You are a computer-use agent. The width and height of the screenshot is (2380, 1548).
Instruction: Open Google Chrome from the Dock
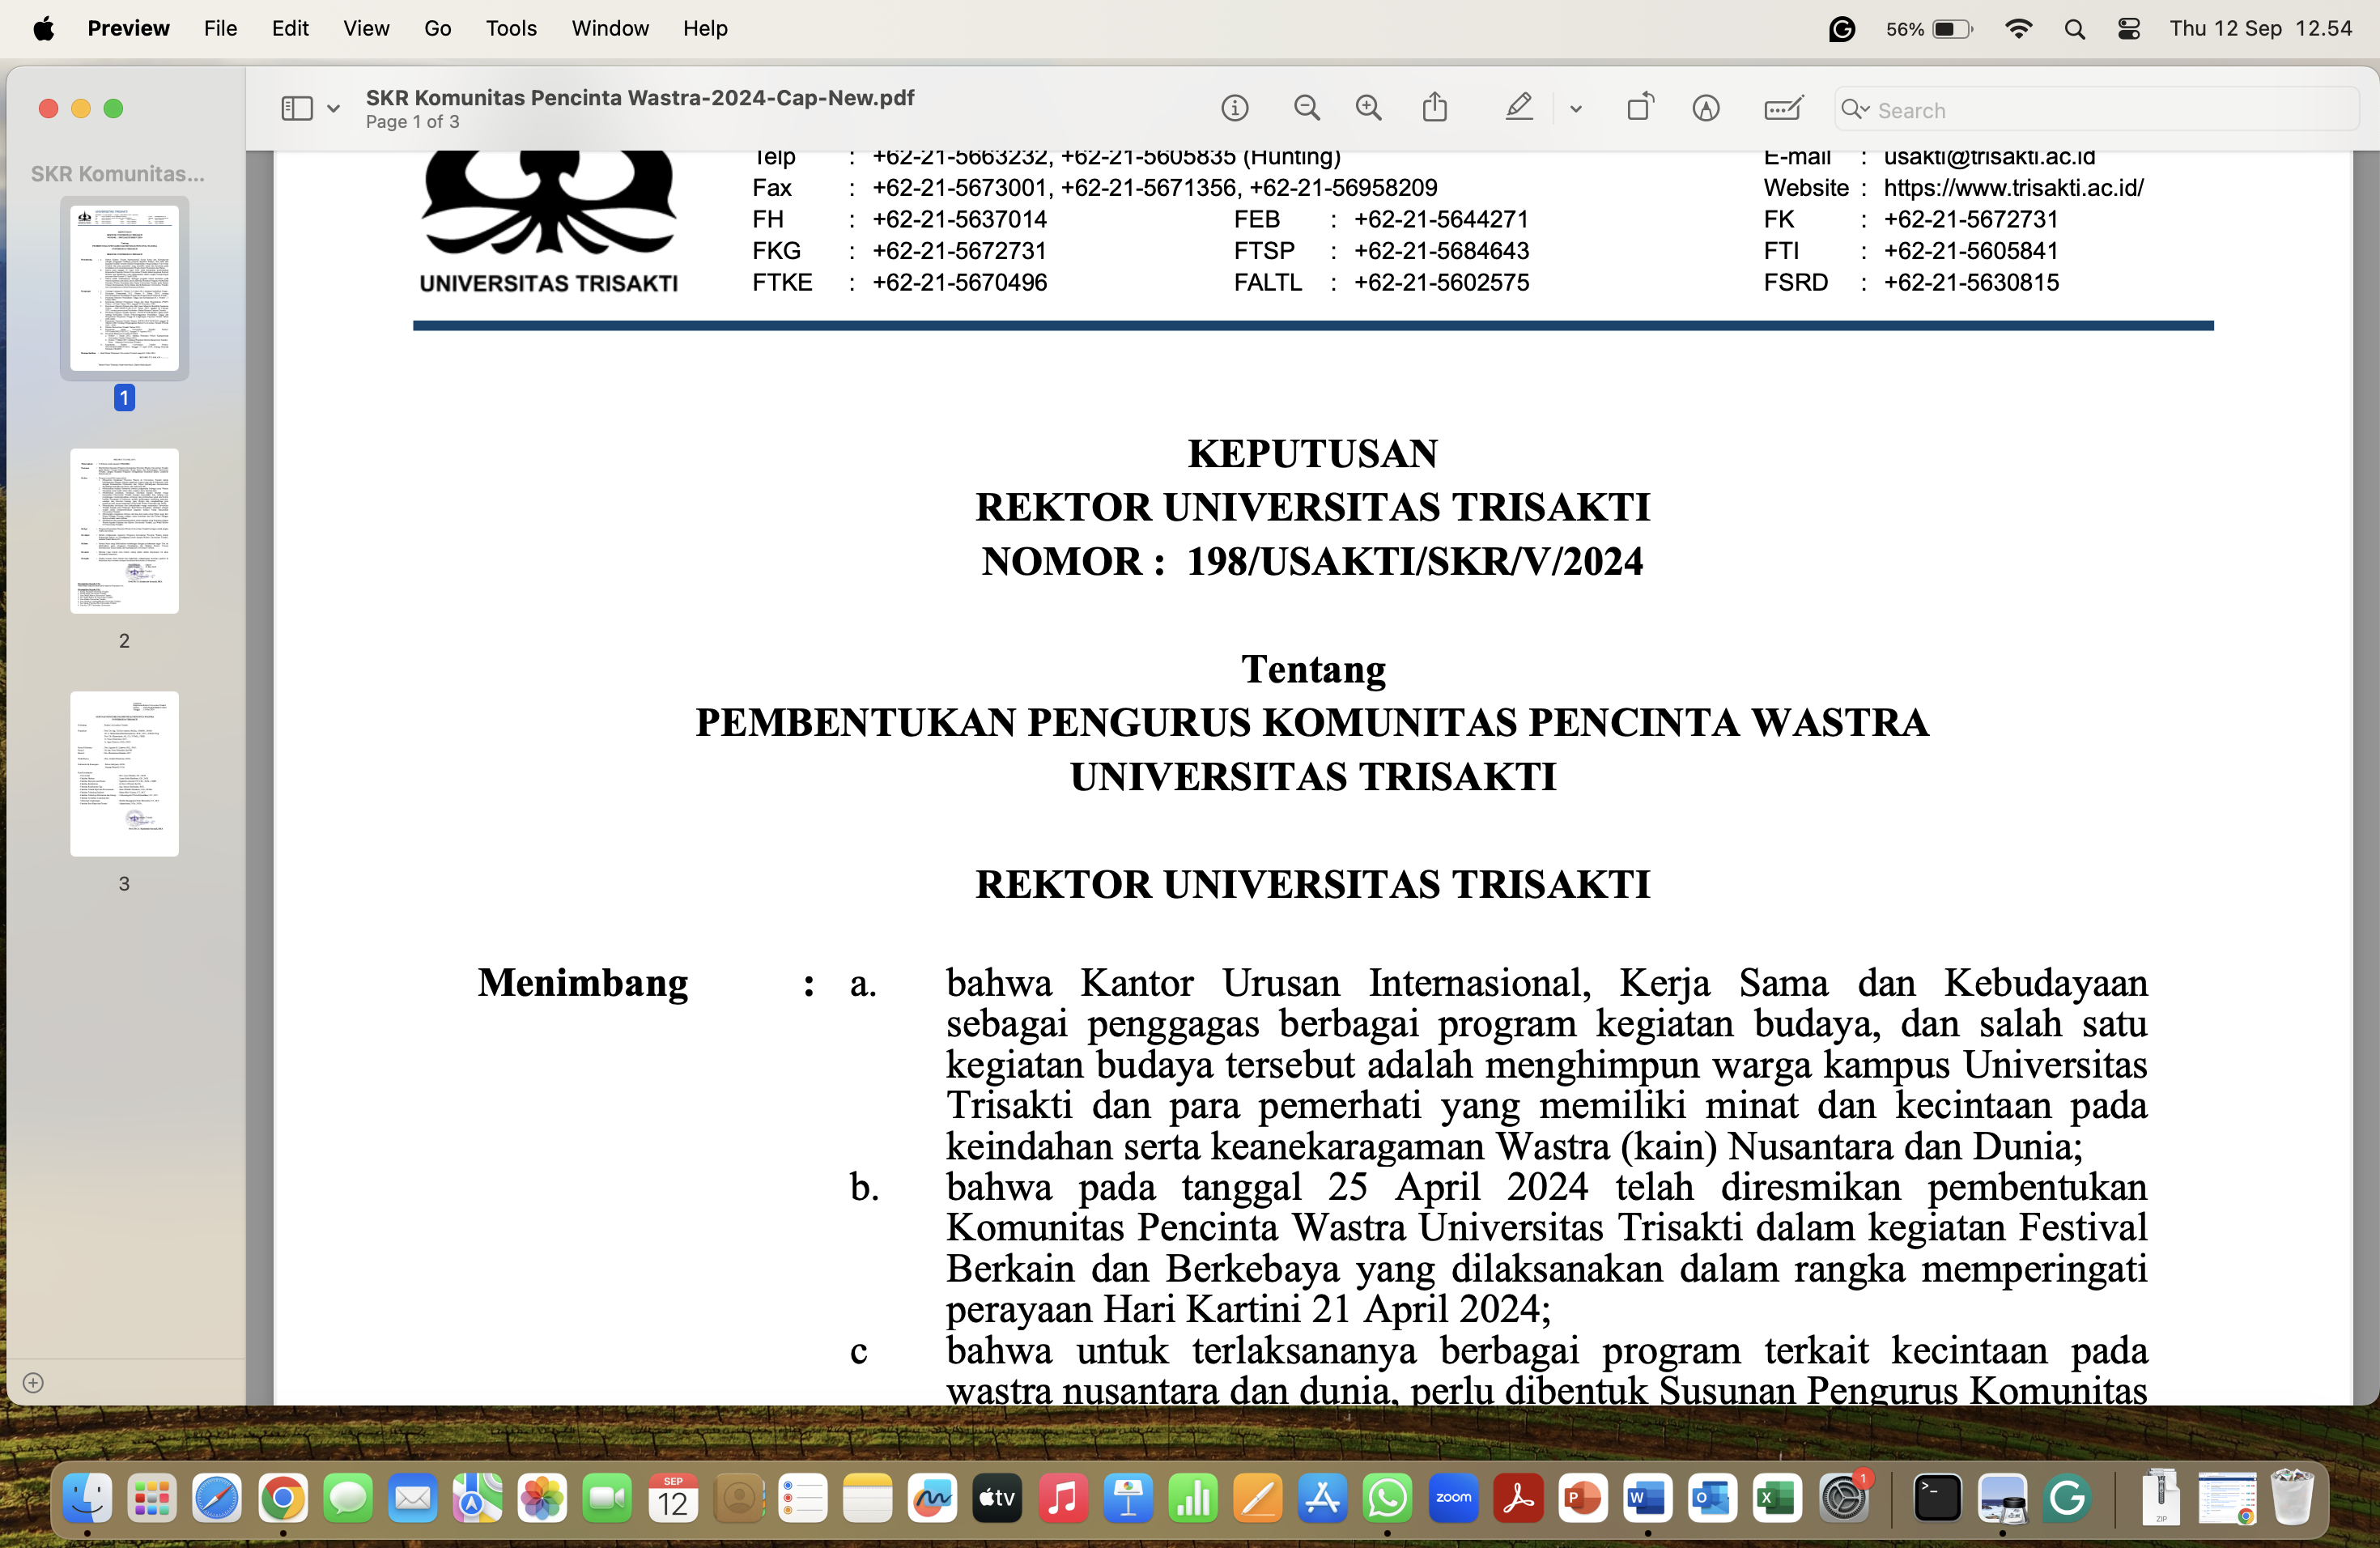coord(283,1497)
